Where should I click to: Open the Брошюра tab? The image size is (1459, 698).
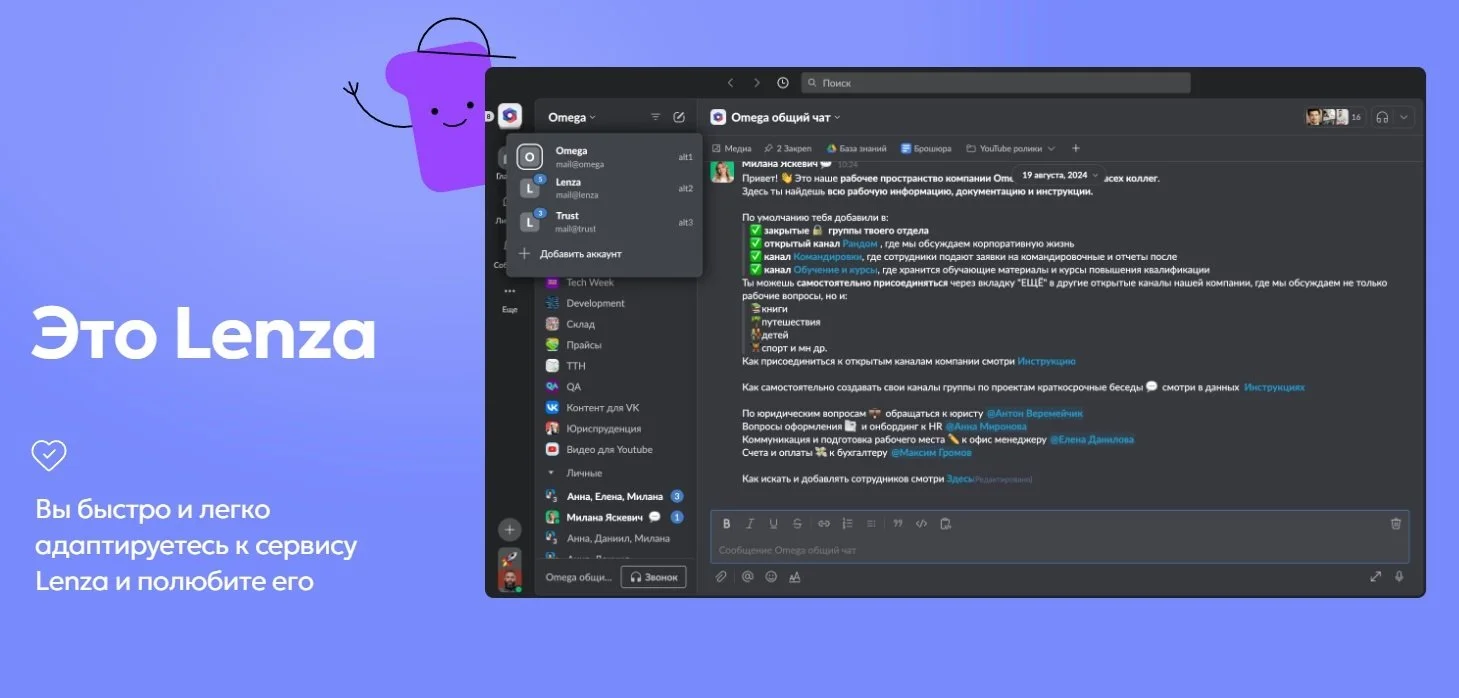(x=925, y=148)
